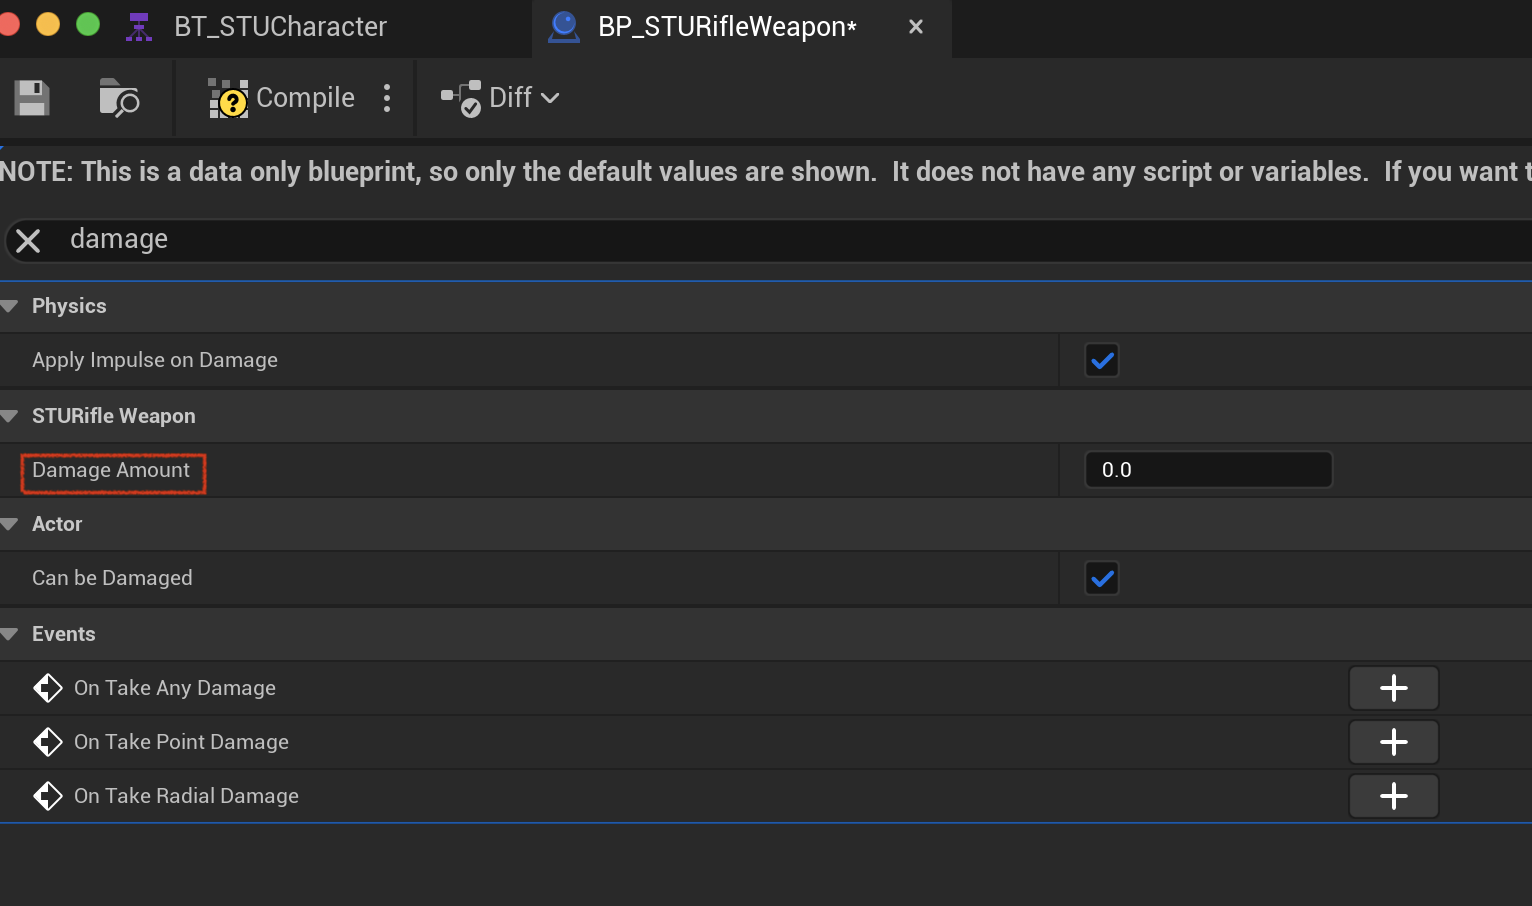Compile the blueprint
The width and height of the screenshot is (1532, 906).
[281, 98]
